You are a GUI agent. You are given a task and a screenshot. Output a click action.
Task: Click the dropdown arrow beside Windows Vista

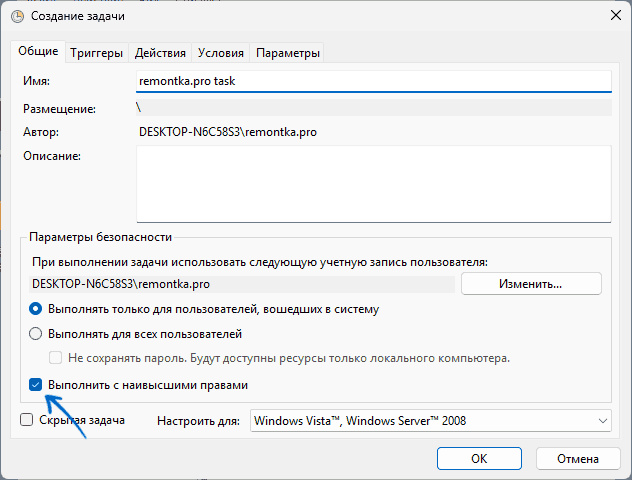coord(600,421)
